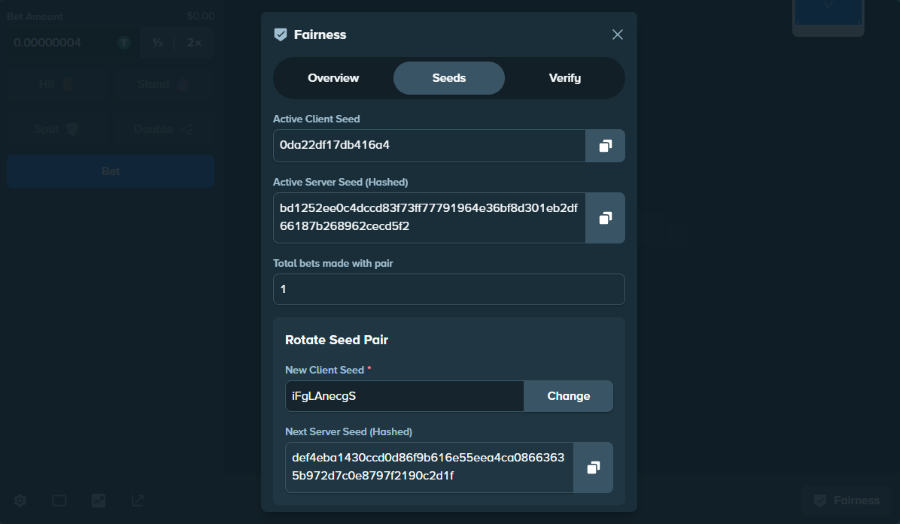The width and height of the screenshot is (900, 524).
Task: Copy the Next Server Seed hash
Action: (593, 468)
